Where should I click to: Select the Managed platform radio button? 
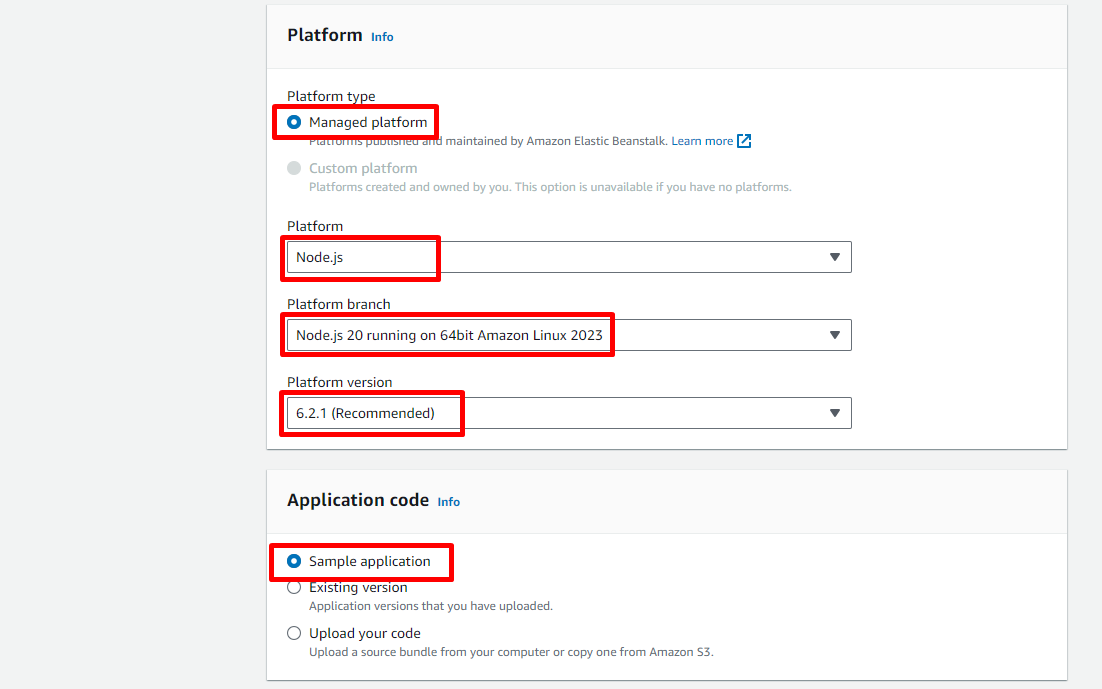(x=294, y=122)
